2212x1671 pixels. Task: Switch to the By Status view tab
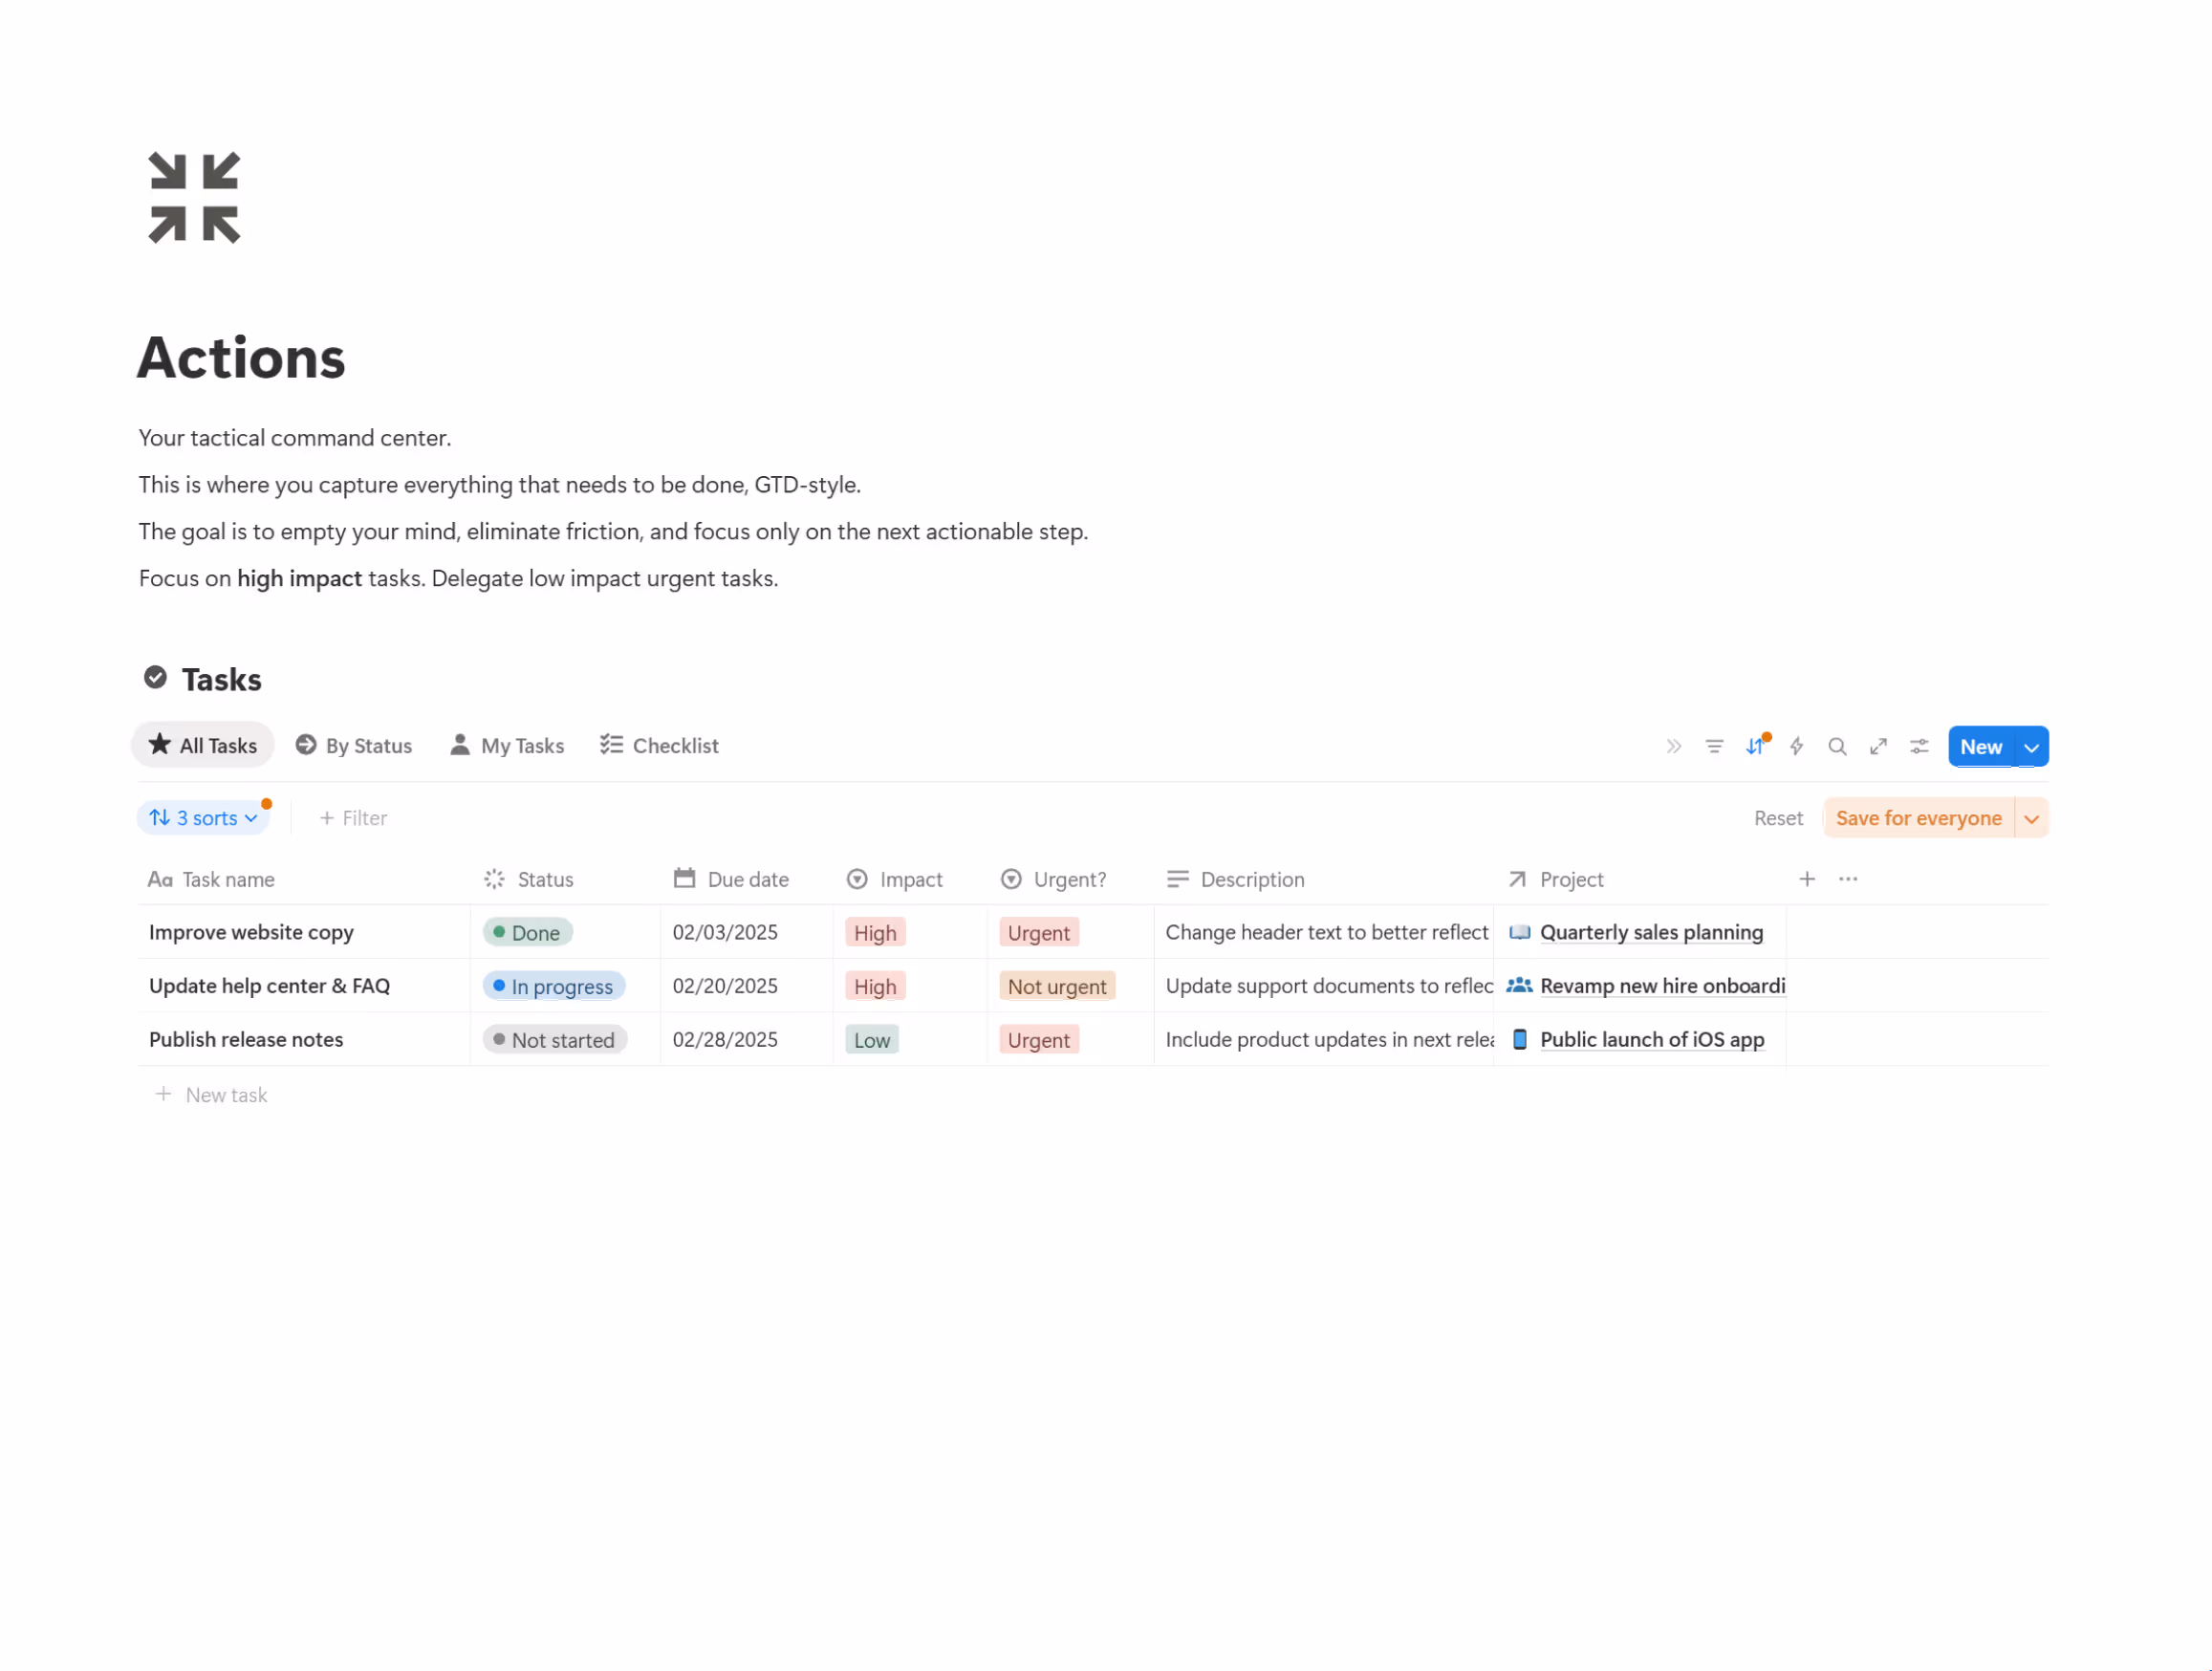tap(354, 745)
